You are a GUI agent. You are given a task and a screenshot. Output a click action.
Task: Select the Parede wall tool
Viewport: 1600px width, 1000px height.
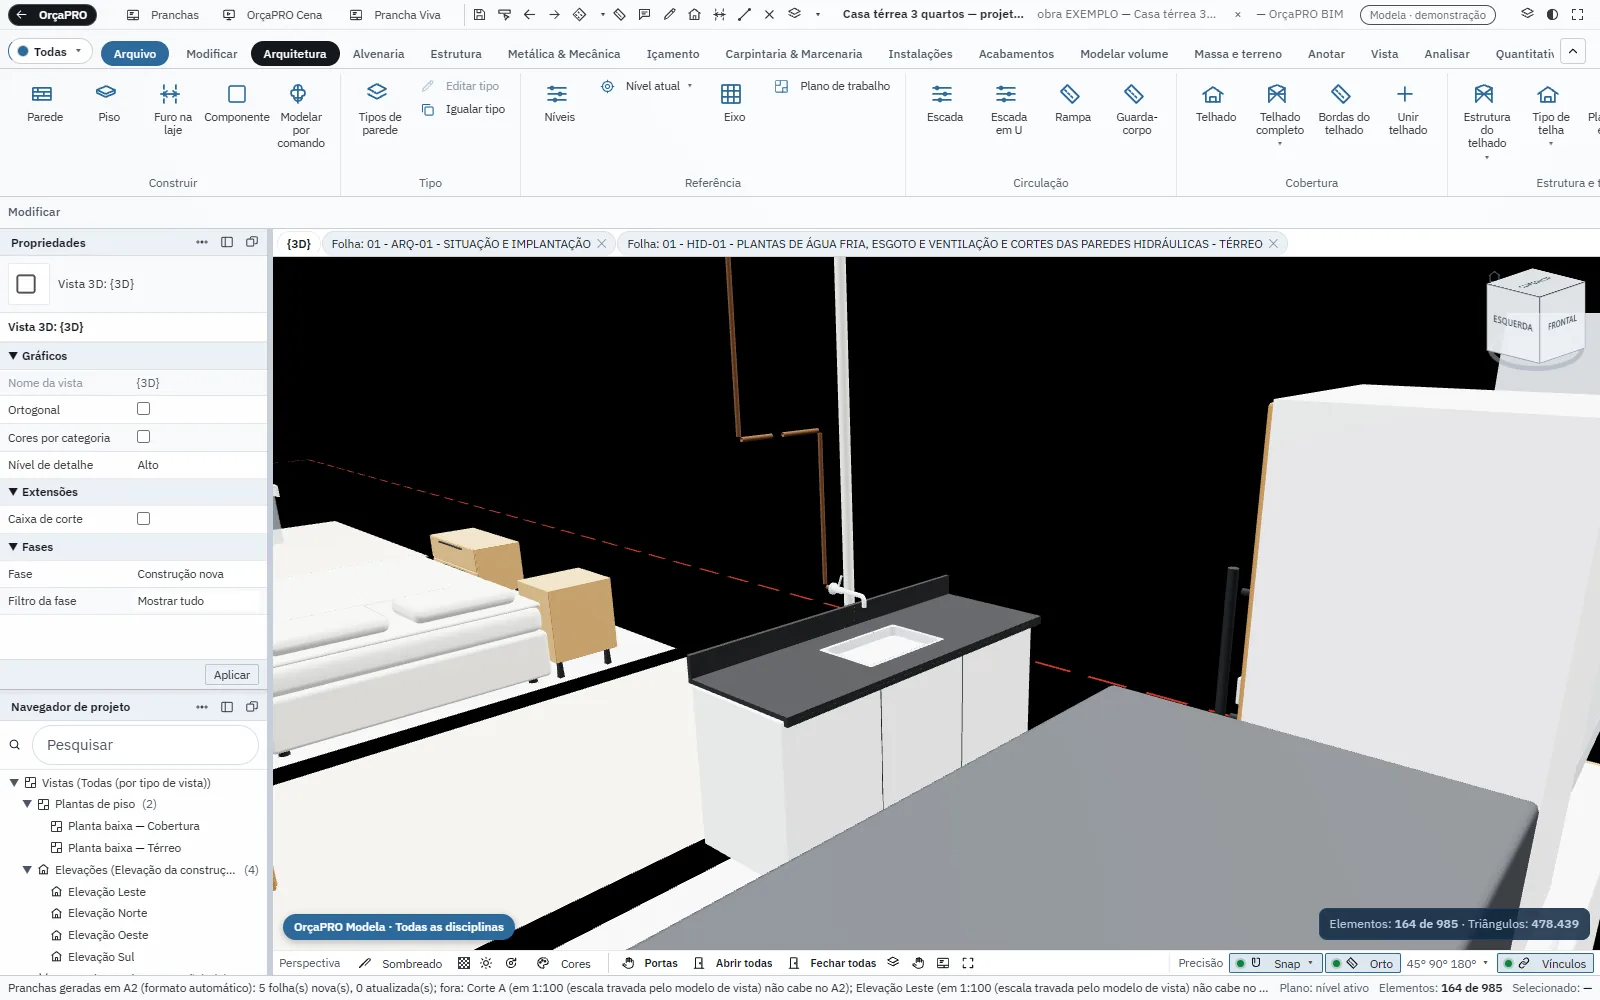pyautogui.click(x=45, y=103)
